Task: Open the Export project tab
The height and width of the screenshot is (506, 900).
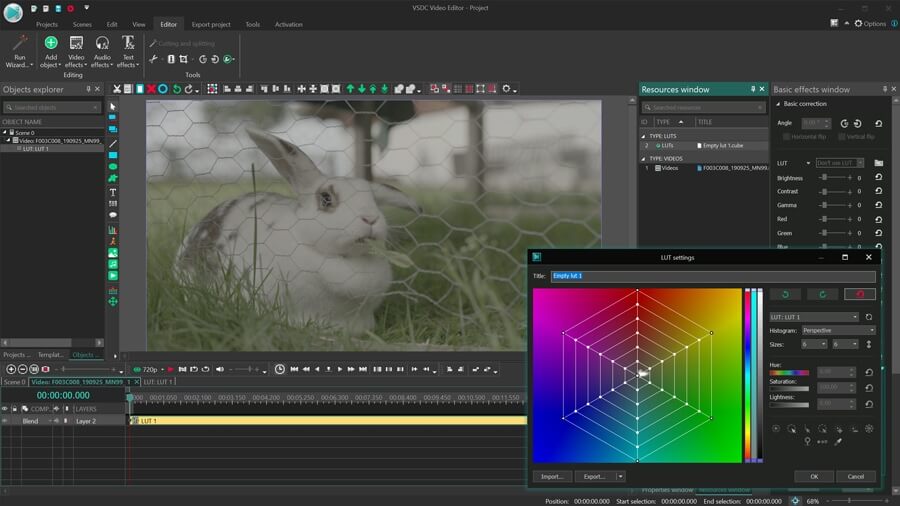Action: tap(211, 25)
